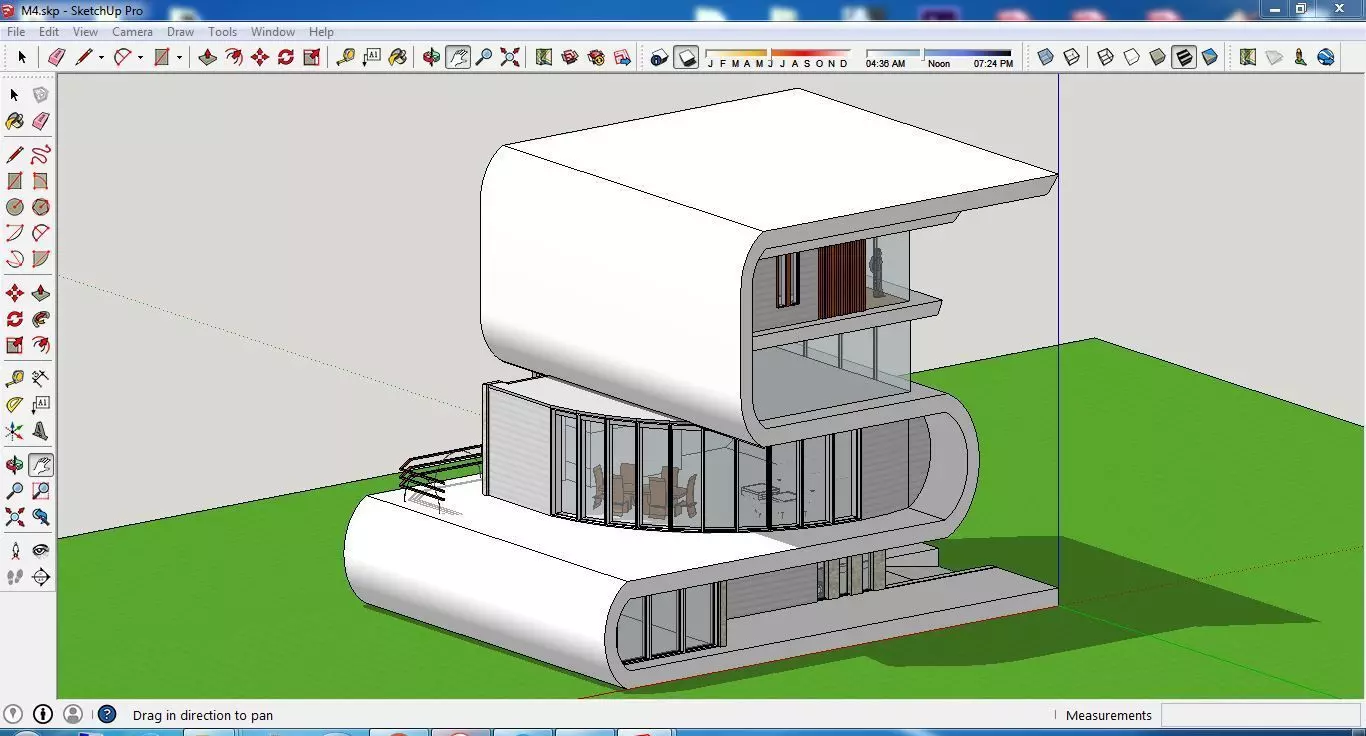The image size is (1366, 736).
Task: Select the Zoom Window tool
Action: click(x=40, y=491)
